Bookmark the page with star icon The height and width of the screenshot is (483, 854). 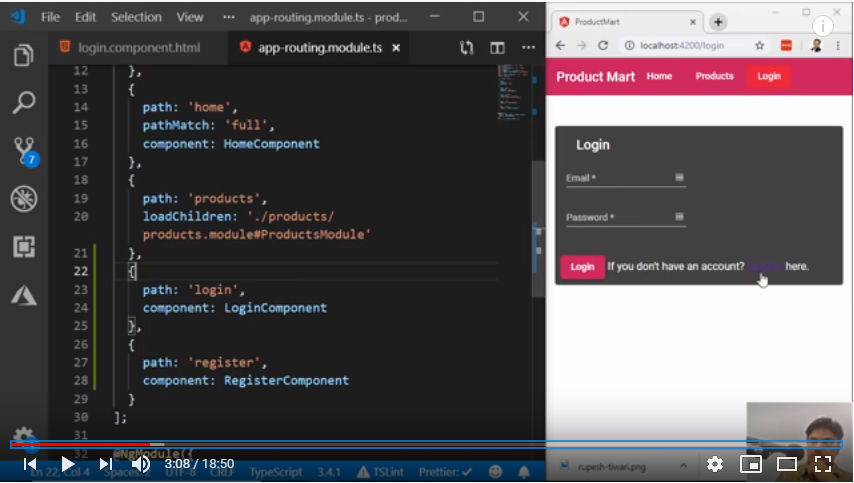[x=760, y=46]
